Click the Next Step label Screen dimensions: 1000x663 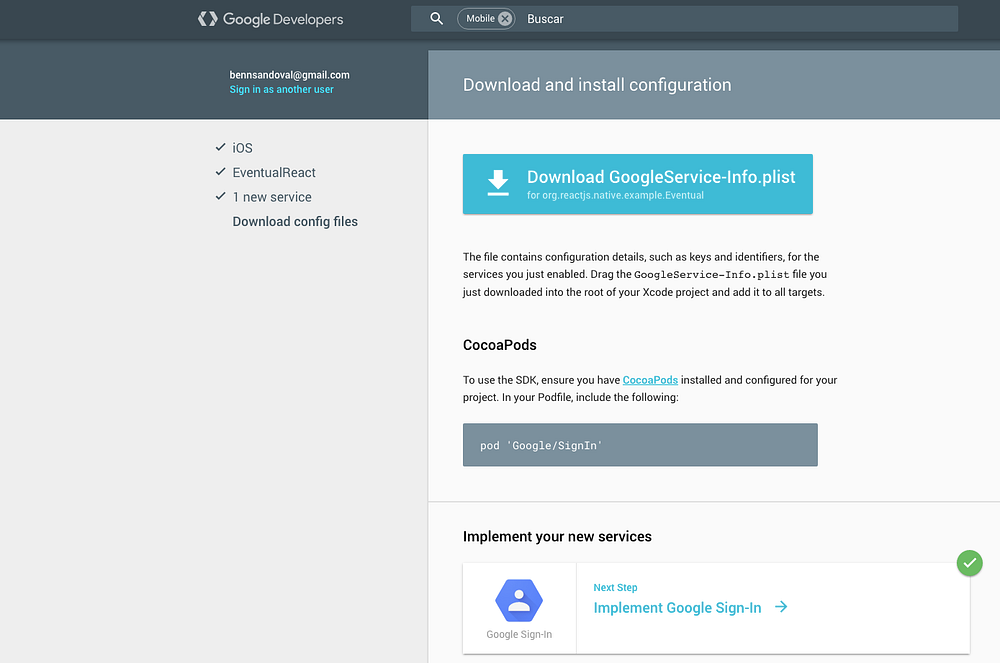[x=615, y=587]
